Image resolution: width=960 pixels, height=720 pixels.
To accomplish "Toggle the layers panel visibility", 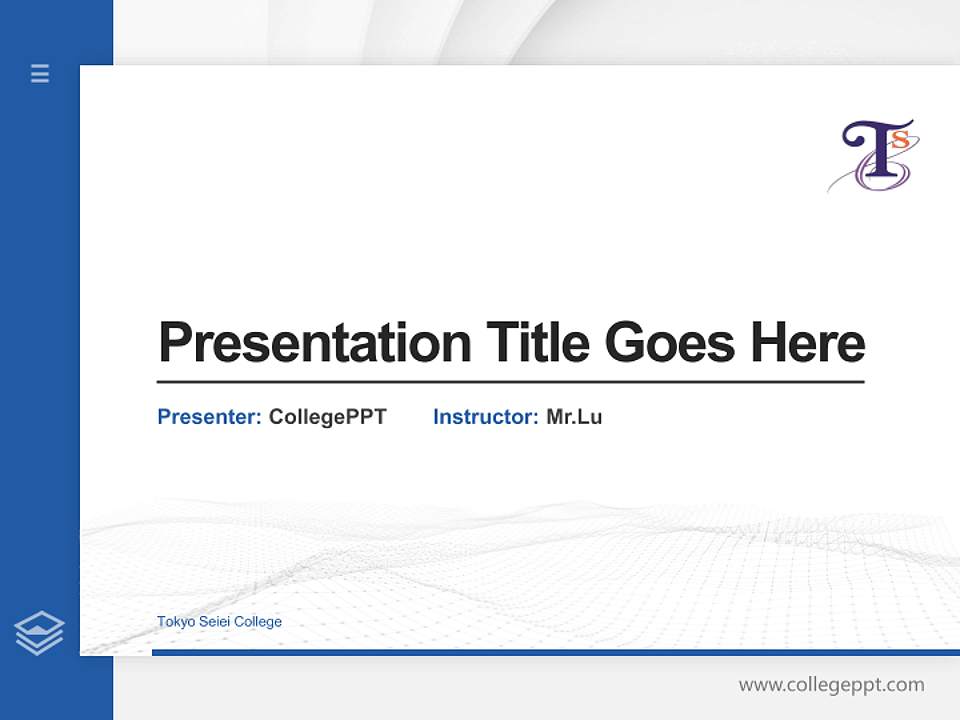I will pos(39,630).
